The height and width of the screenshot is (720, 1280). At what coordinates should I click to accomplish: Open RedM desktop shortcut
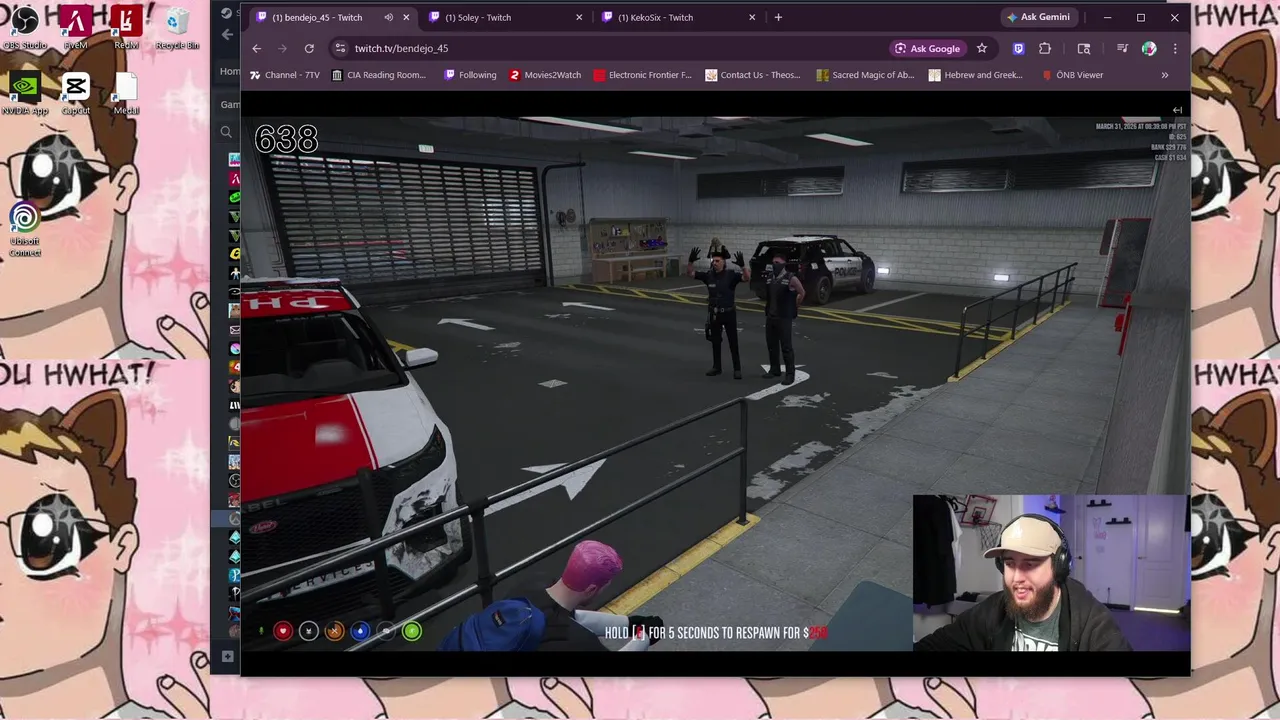[126, 27]
